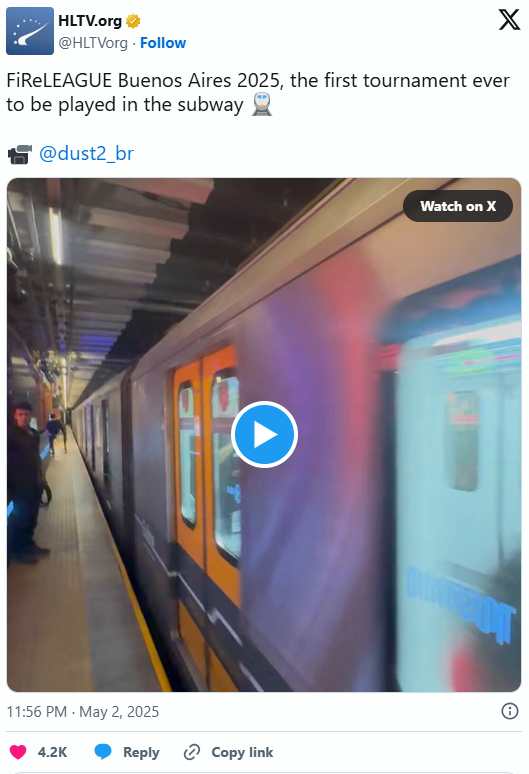Image resolution: width=529 pixels, height=774 pixels.
Task: Click the tweet text about FiReLEAGUE
Action: (258, 92)
